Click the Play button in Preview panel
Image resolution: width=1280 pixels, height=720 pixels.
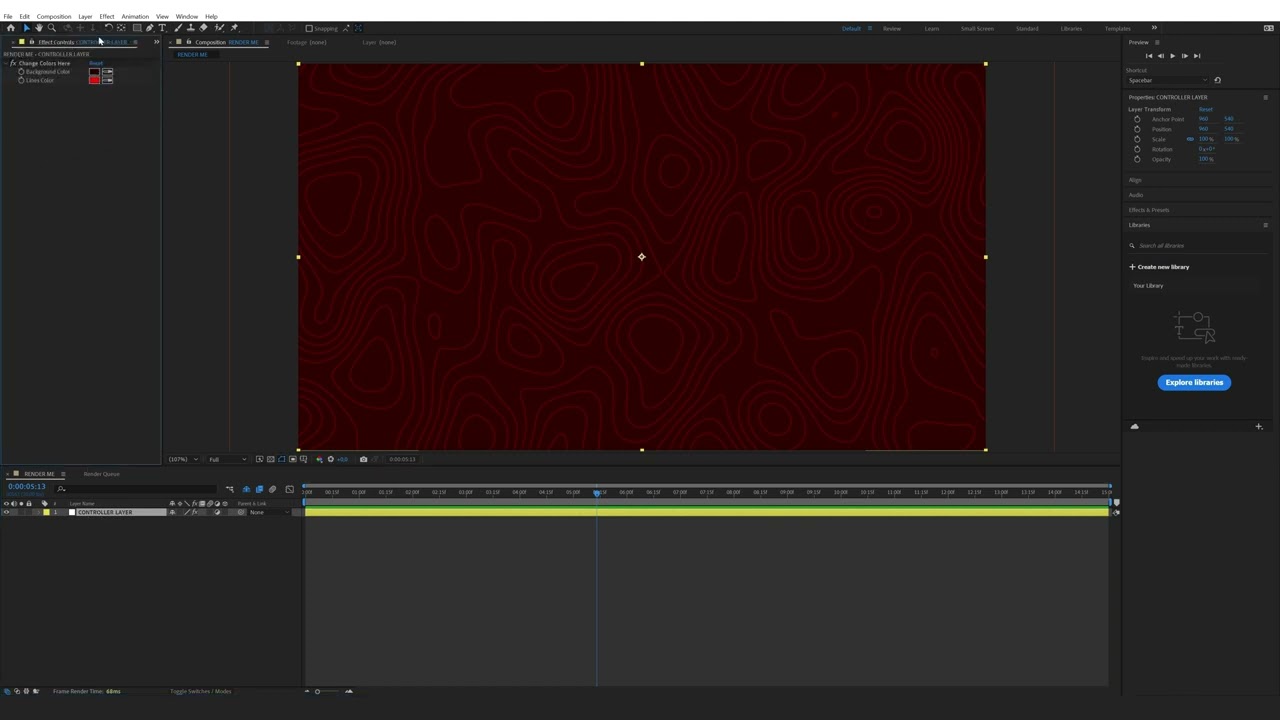pos(1173,56)
